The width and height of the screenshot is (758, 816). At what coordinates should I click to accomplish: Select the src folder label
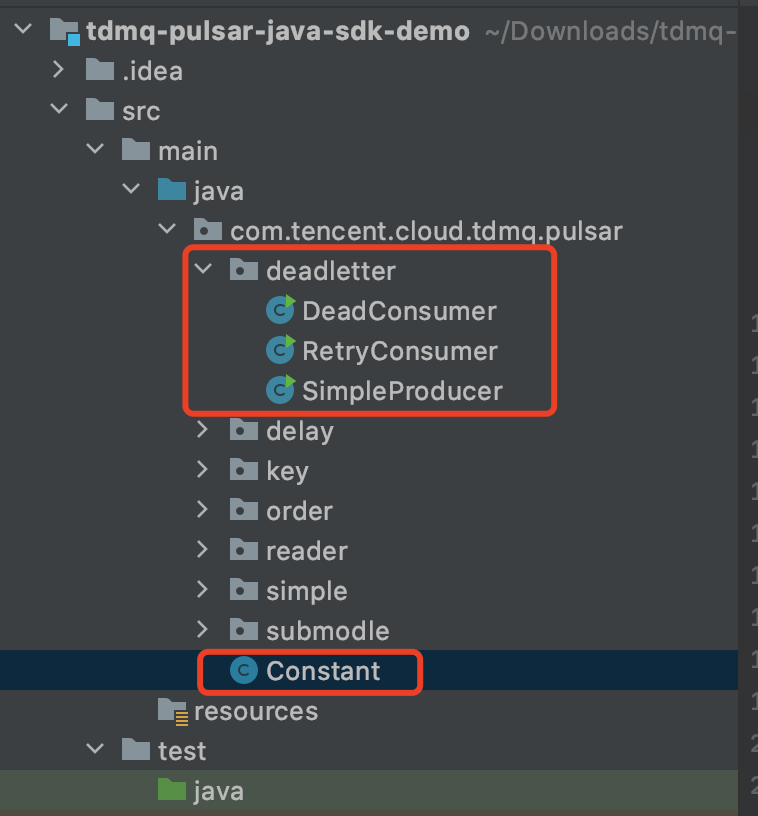click(141, 111)
